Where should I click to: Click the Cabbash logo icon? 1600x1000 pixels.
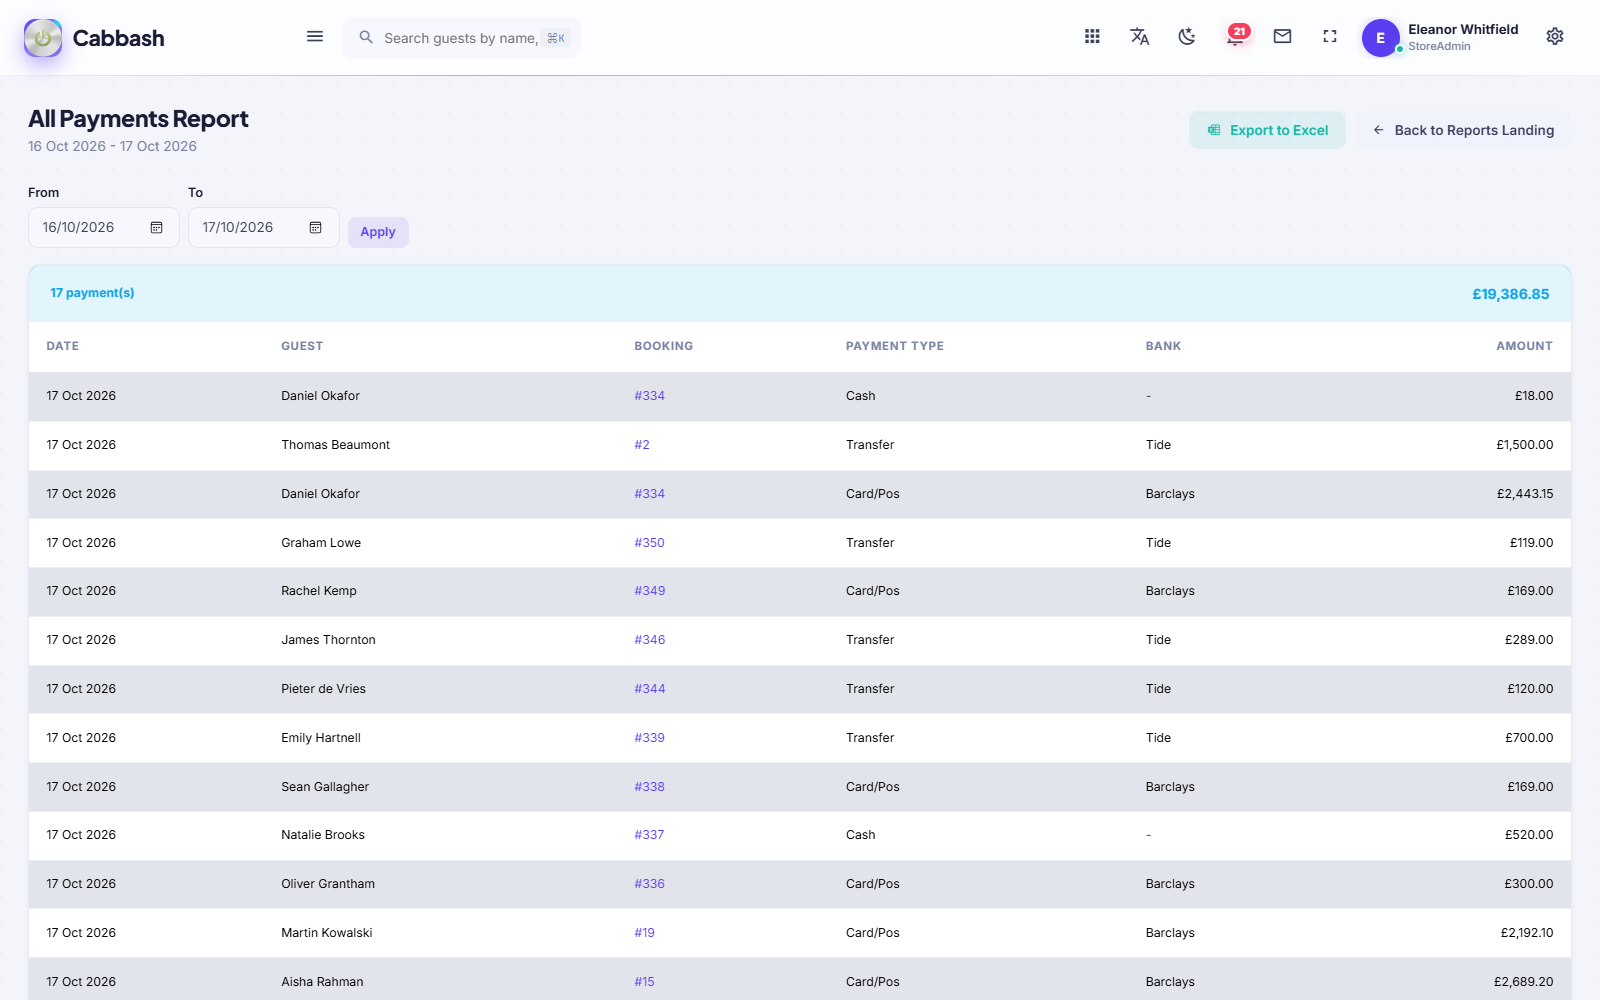[43, 38]
